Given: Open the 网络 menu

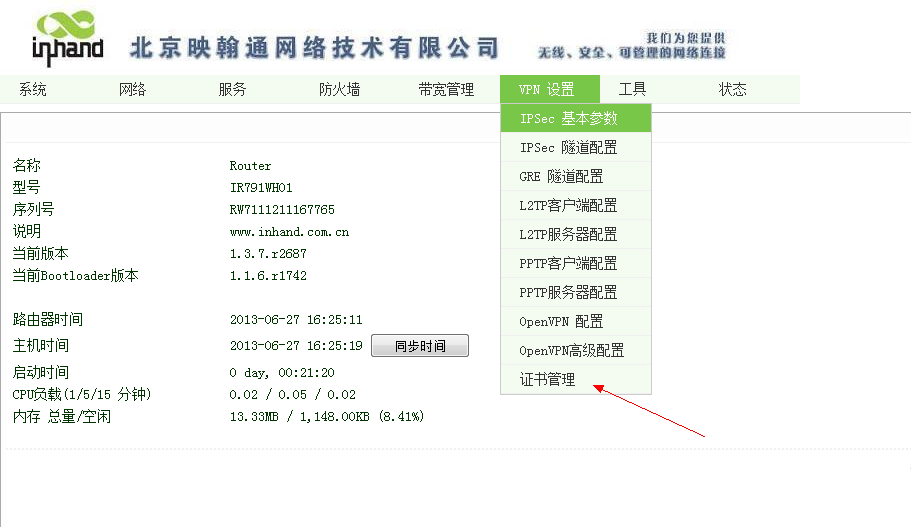Looking at the screenshot, I should 133,90.
